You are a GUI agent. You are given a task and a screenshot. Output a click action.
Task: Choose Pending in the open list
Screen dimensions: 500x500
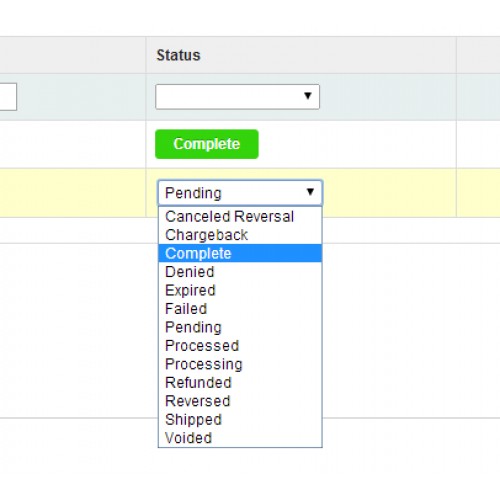pos(240,327)
